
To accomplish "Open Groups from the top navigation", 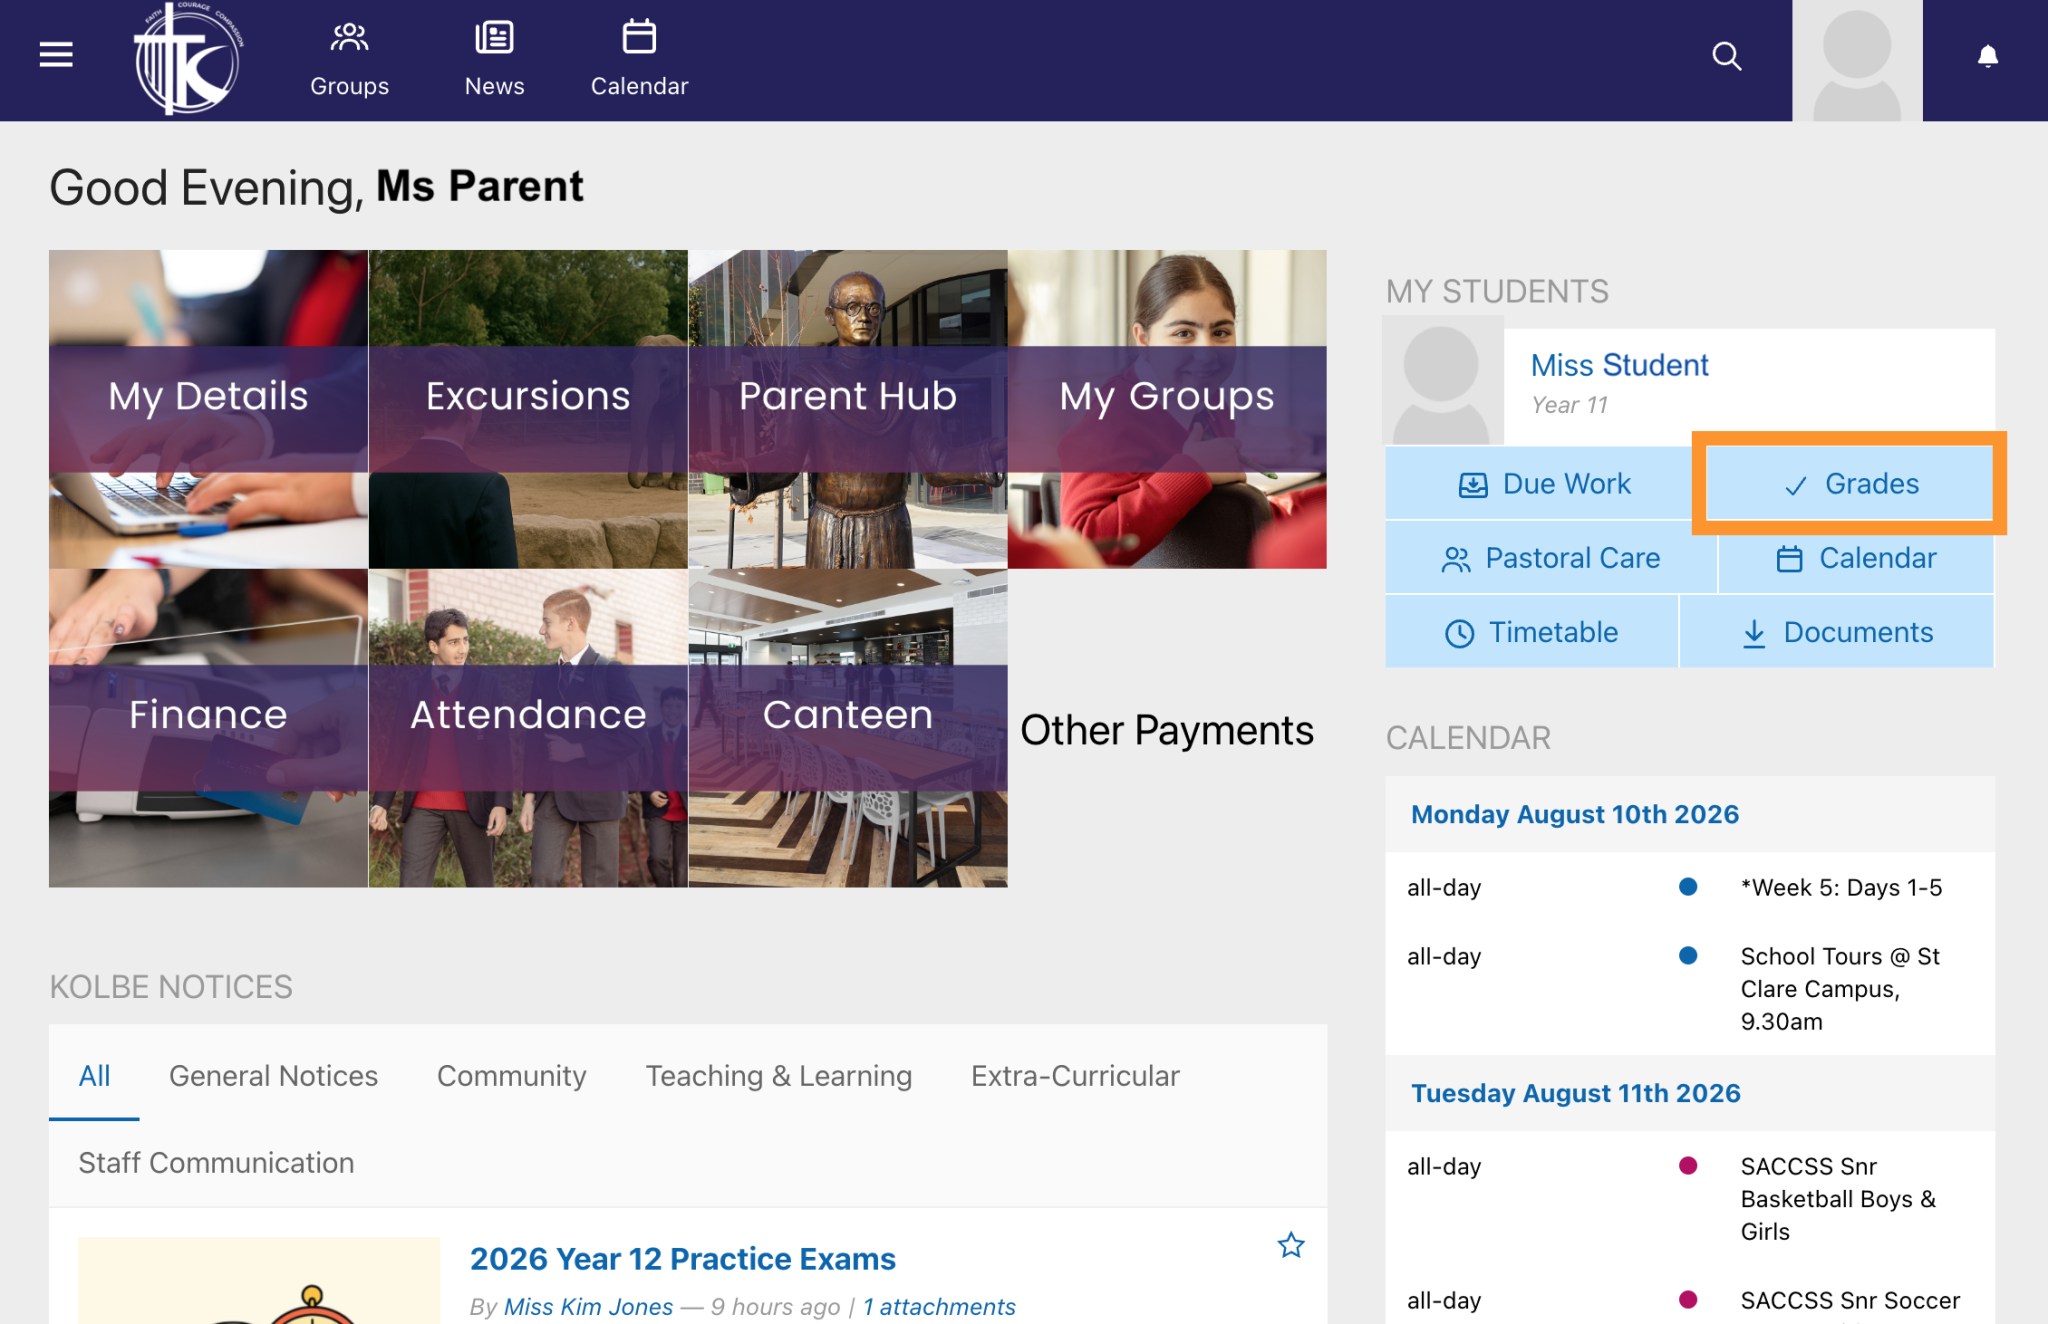I will [349, 60].
